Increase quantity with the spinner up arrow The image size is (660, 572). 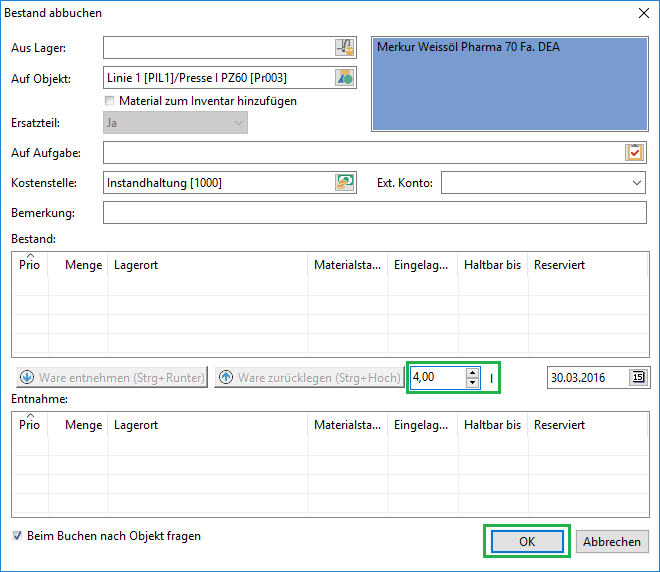point(472,372)
